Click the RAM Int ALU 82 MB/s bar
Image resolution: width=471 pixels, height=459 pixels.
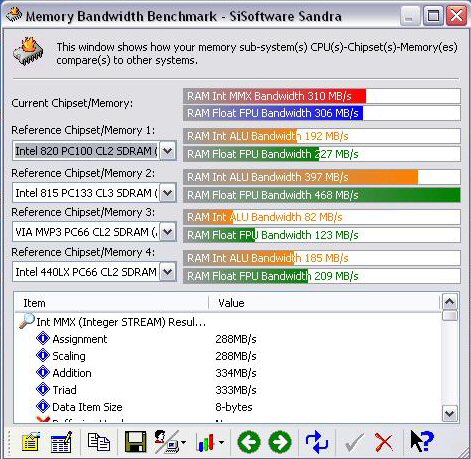322,217
